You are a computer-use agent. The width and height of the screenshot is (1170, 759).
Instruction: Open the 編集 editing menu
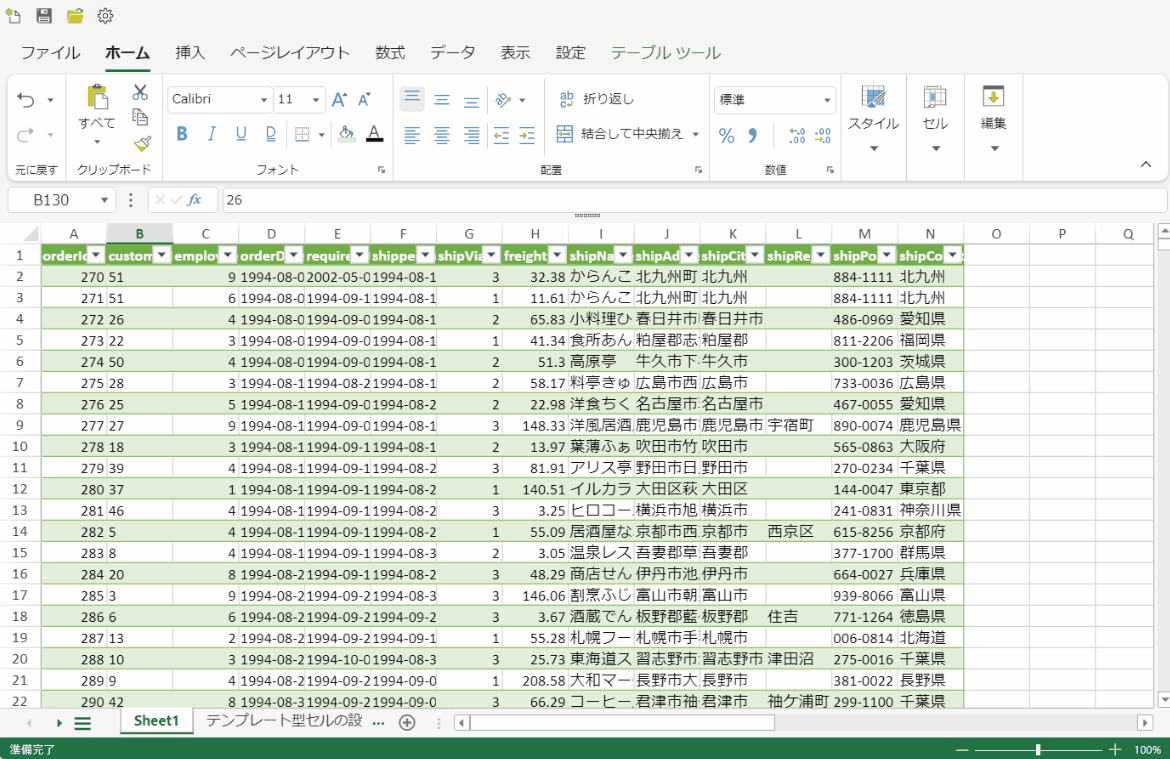click(993, 118)
